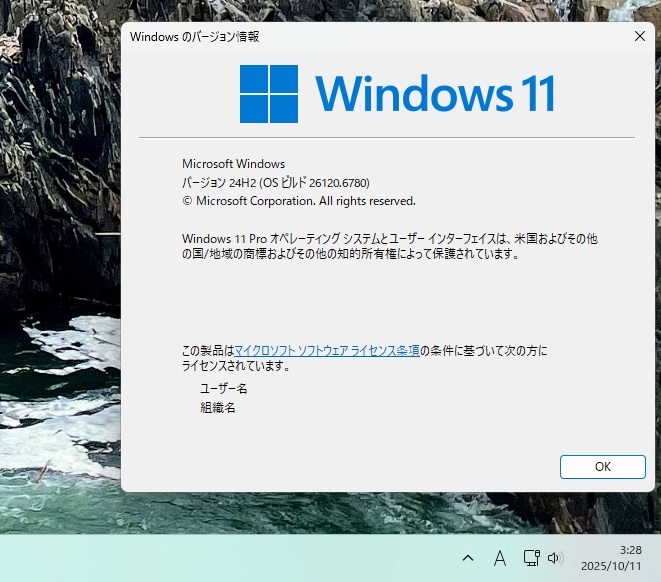Click the 'Windows 11 Pro オペレーティング システム' paragraph
Image resolution: width=661 pixels, height=582 pixels.
390,246
